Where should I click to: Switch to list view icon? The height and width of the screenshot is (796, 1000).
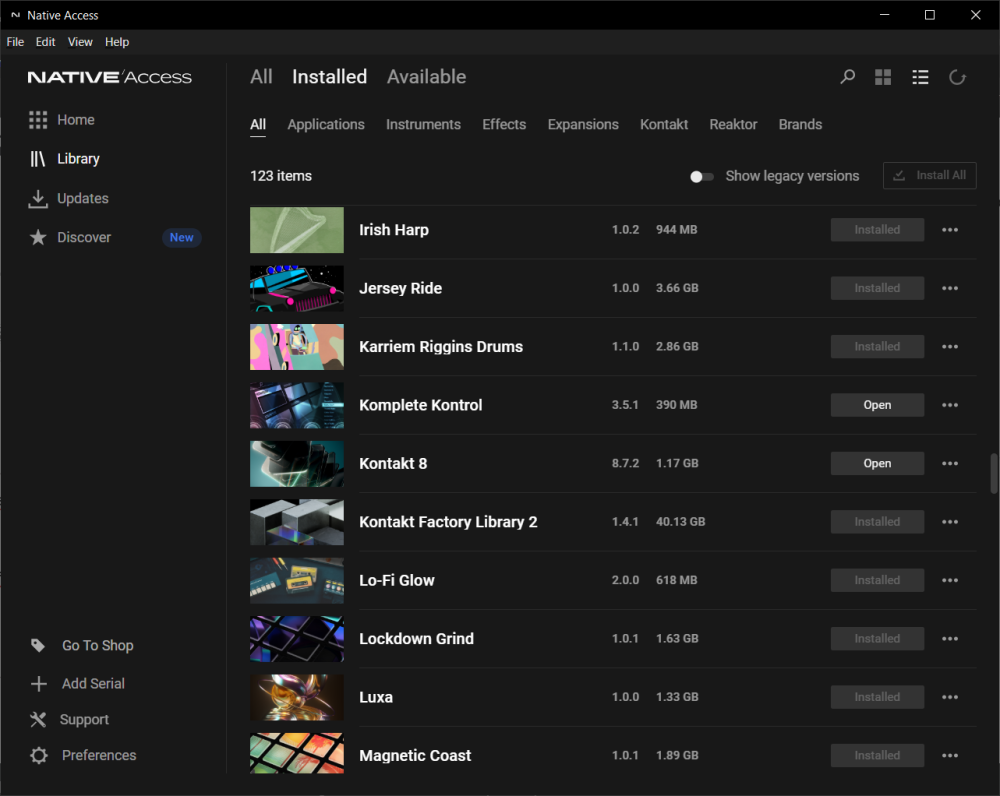click(x=920, y=77)
